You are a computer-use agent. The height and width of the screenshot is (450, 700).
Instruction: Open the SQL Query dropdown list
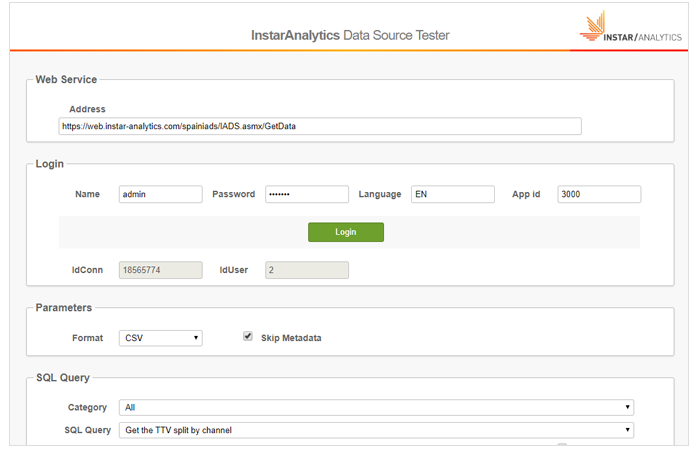(376, 430)
